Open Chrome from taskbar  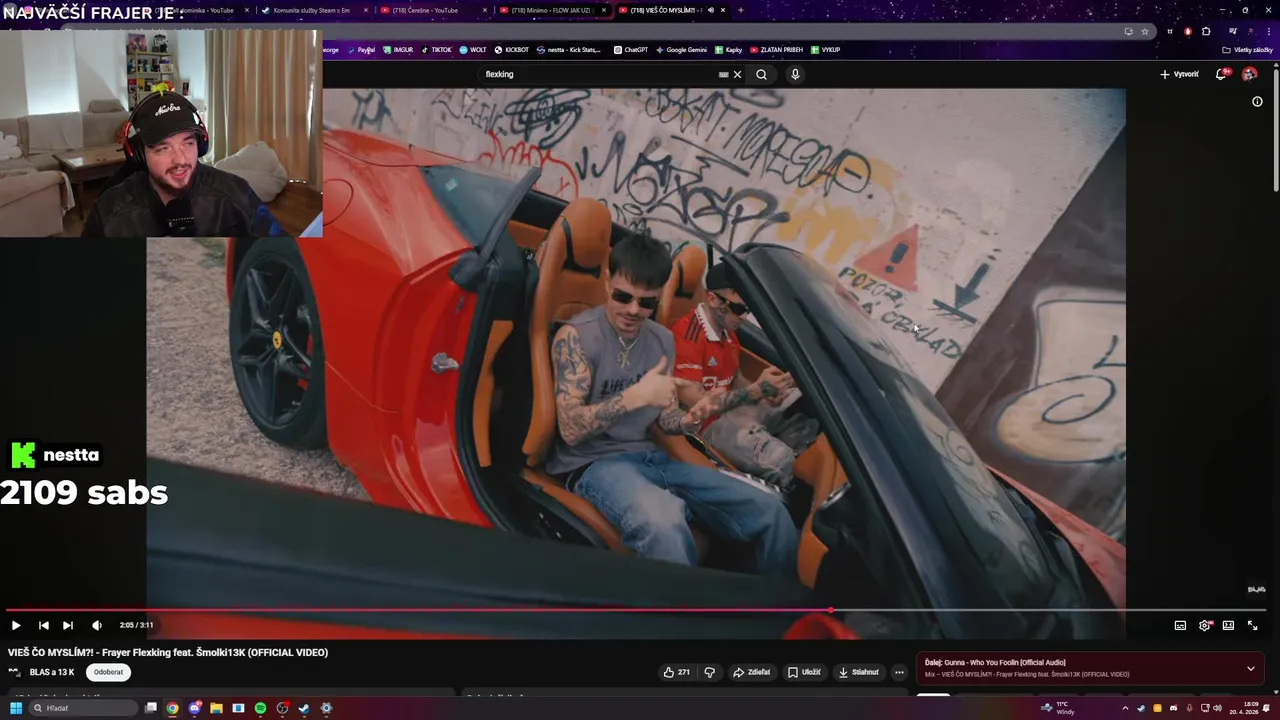pyautogui.click(x=172, y=708)
